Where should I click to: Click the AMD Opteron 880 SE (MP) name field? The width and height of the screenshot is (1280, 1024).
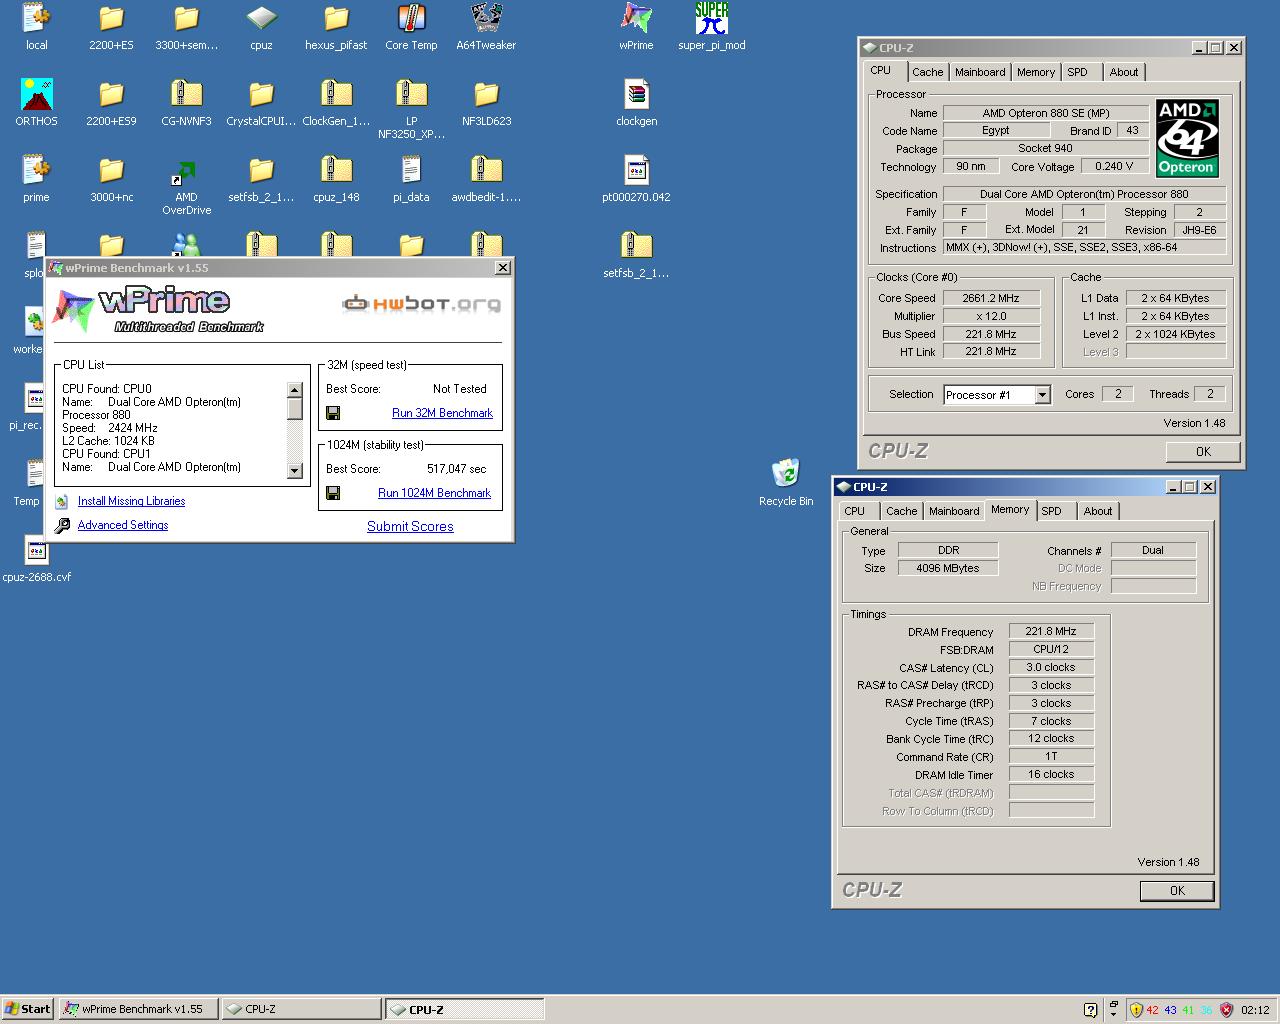pyautogui.click(x=1046, y=113)
